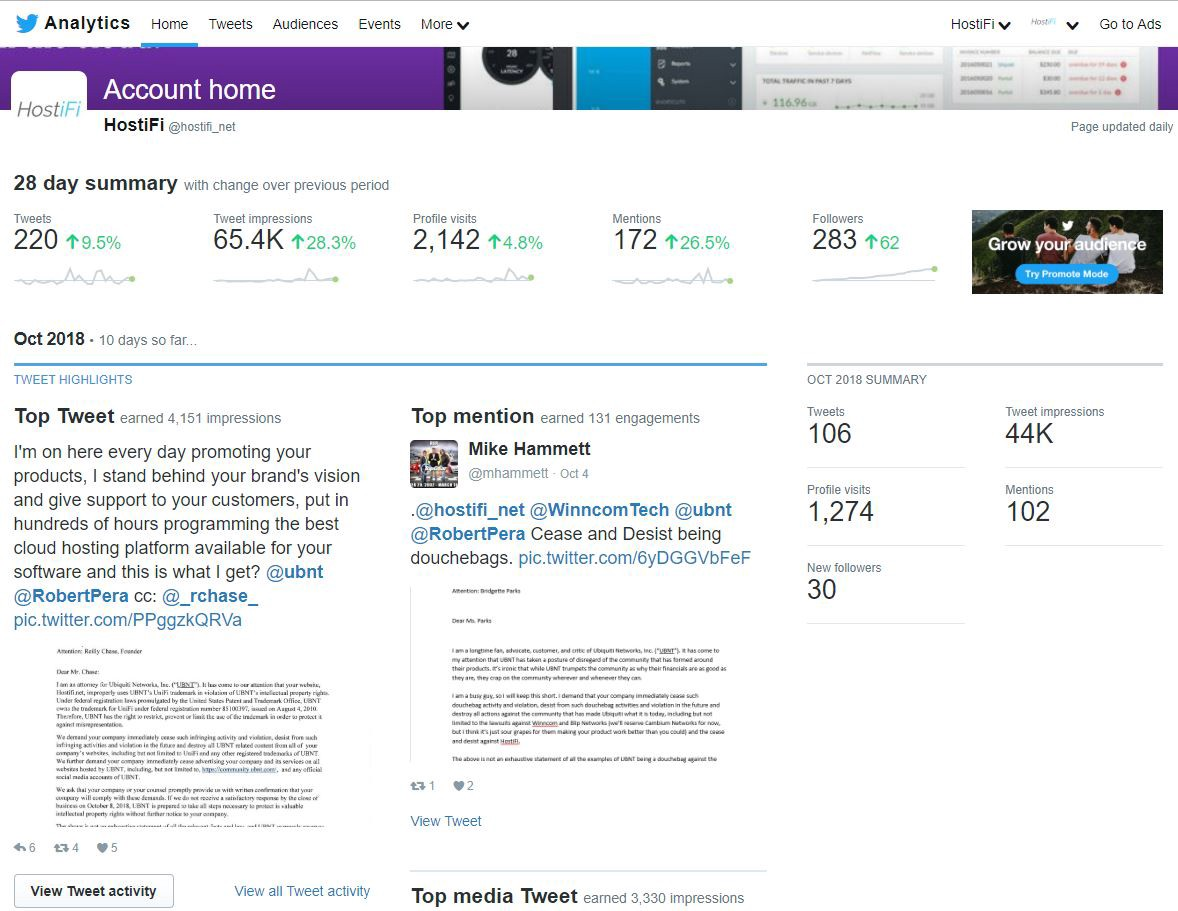Click Go to Ads link
The height and width of the screenshot is (911, 1178).
[x=1130, y=24]
